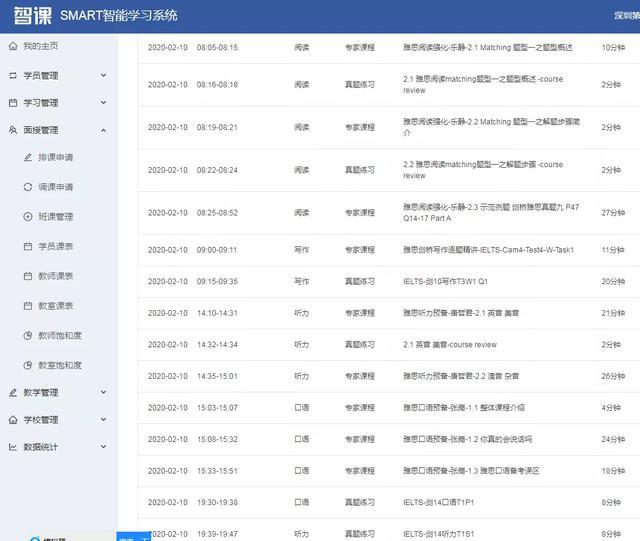This screenshot has width=640, height=541.
Task: Expand the 数据统计 menu chevron
Action: [104, 447]
